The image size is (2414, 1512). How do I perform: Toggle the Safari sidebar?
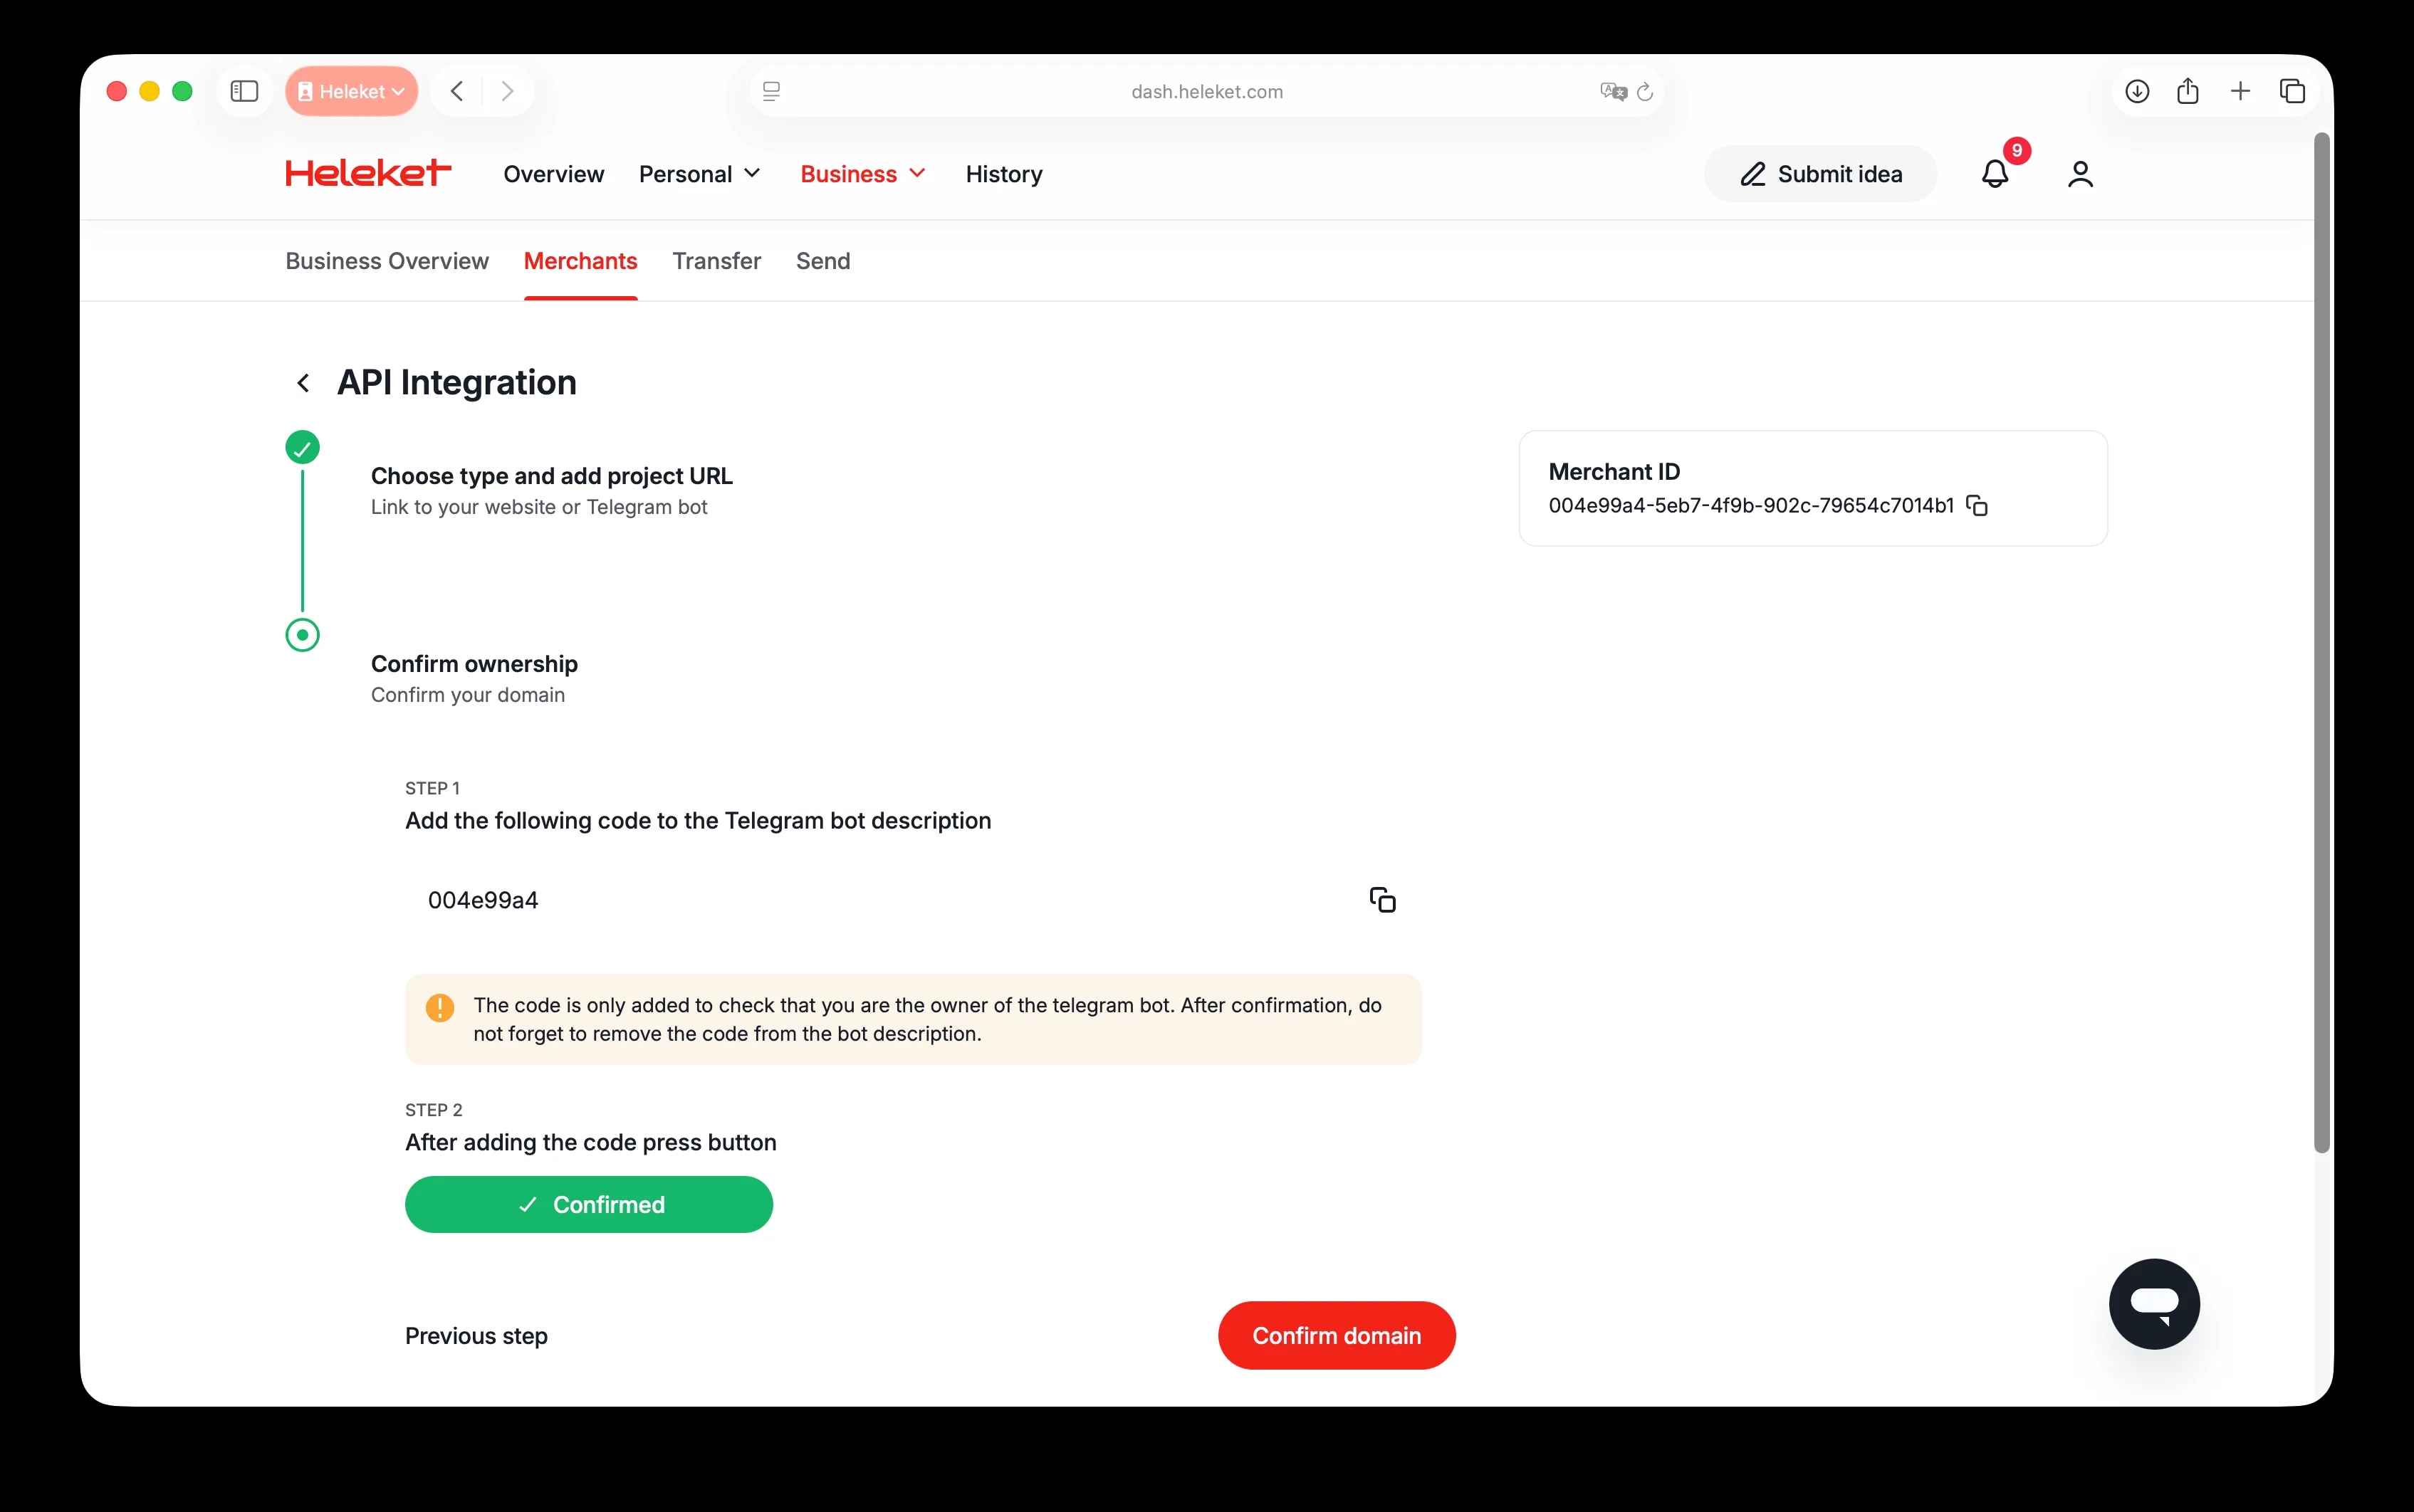pos(244,91)
